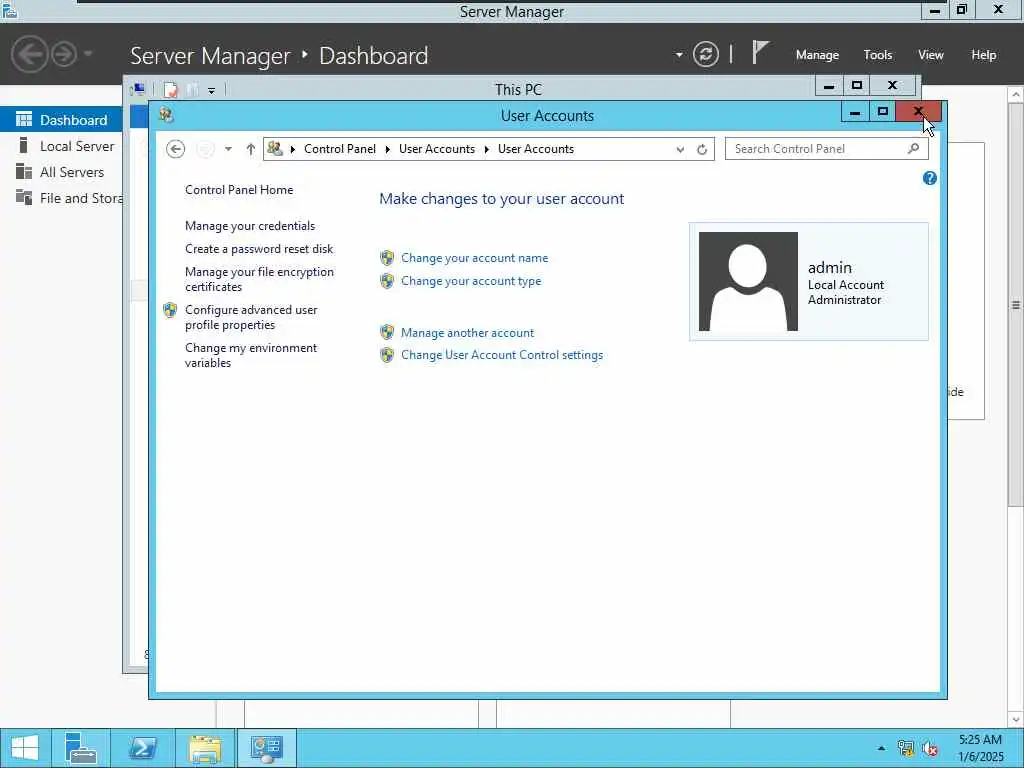Open File Explorer from the taskbar
This screenshot has height=768, width=1024.
tap(204, 748)
